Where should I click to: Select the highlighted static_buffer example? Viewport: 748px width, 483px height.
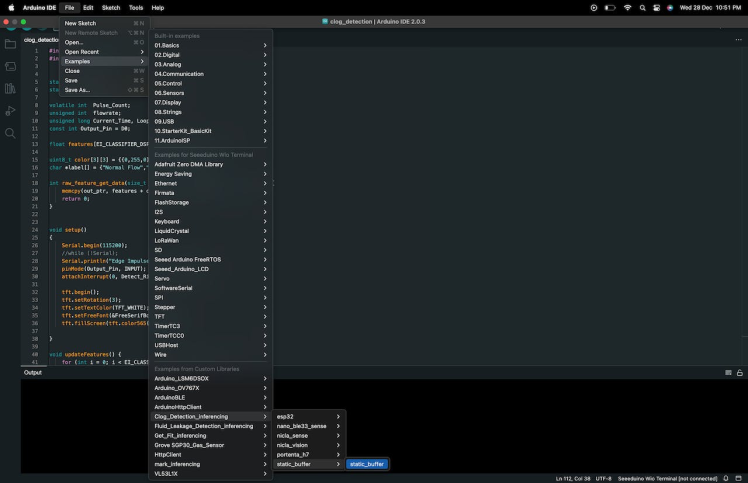point(367,464)
